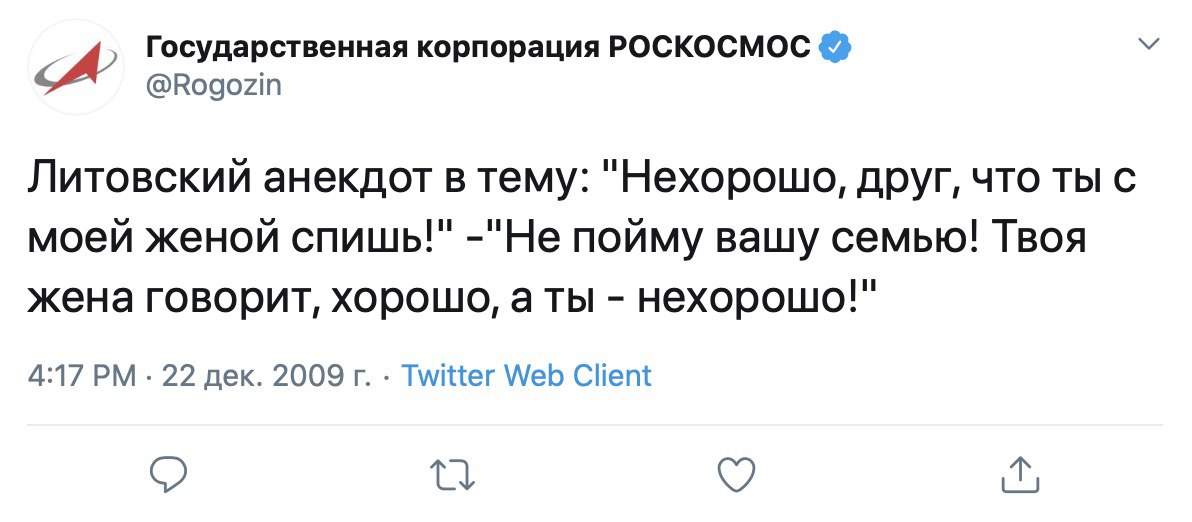The height and width of the screenshot is (522, 1192).
Task: Click the 4:17 PM timestamp
Action: point(82,376)
